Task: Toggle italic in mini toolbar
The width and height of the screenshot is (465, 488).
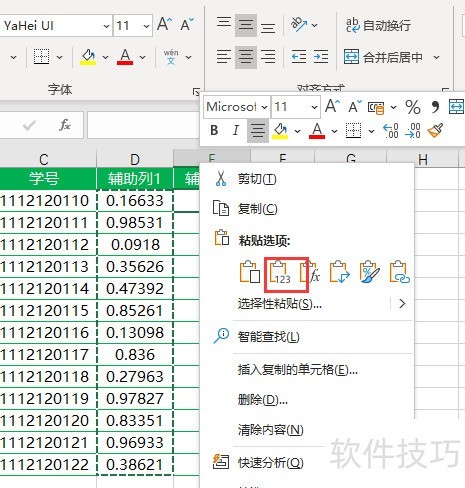Action: (236, 130)
